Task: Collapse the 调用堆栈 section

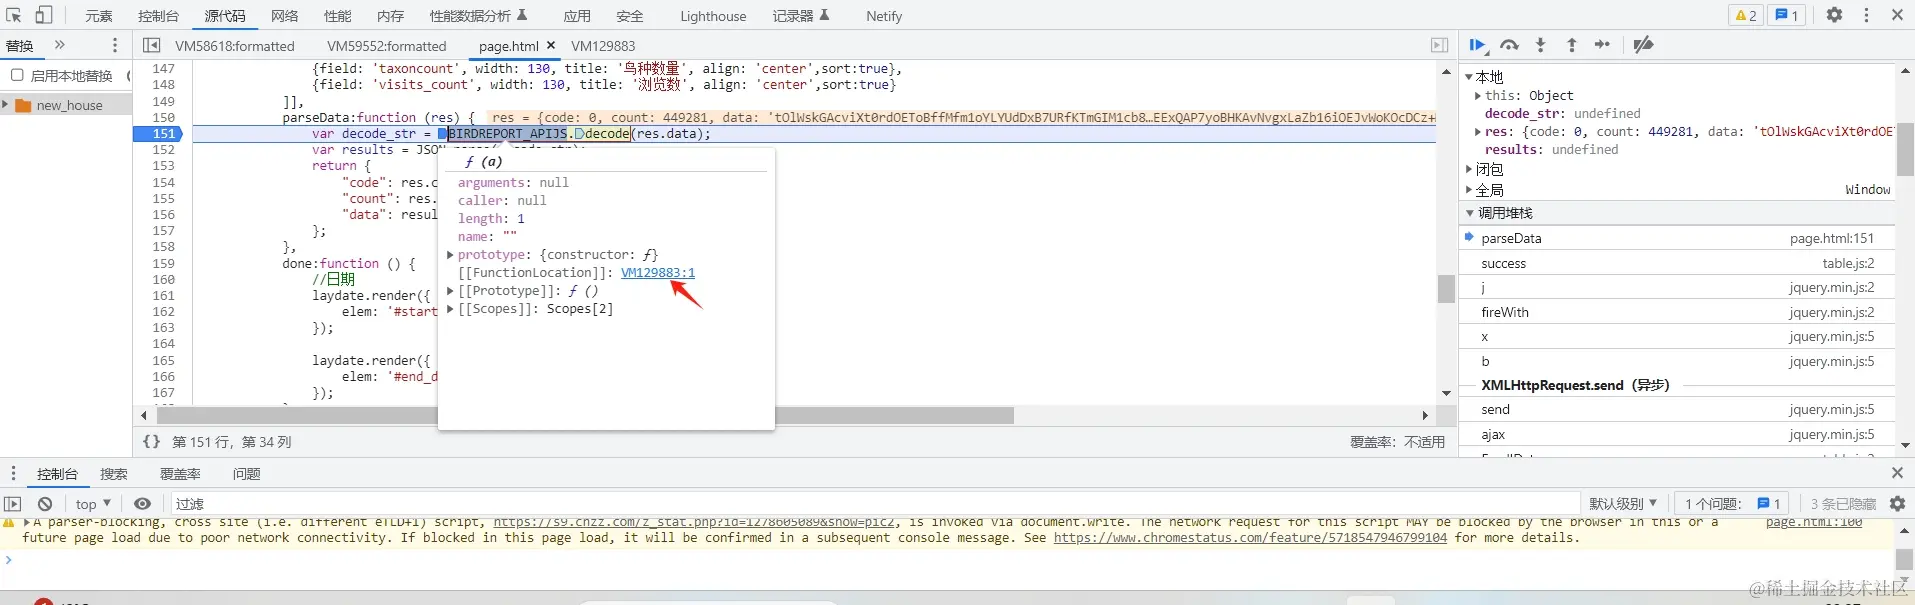Action: (x=1469, y=213)
